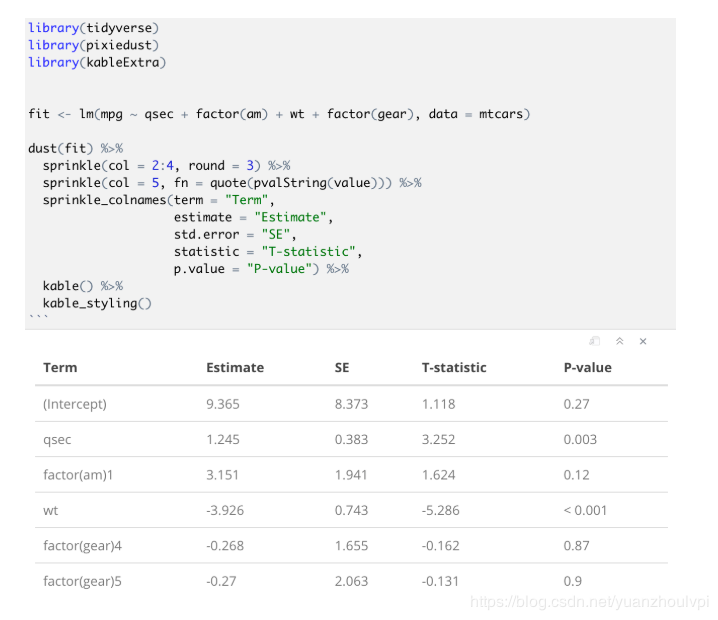718x620 pixels.
Task: Click the sprinkle_colnames term line
Action: click(158, 200)
